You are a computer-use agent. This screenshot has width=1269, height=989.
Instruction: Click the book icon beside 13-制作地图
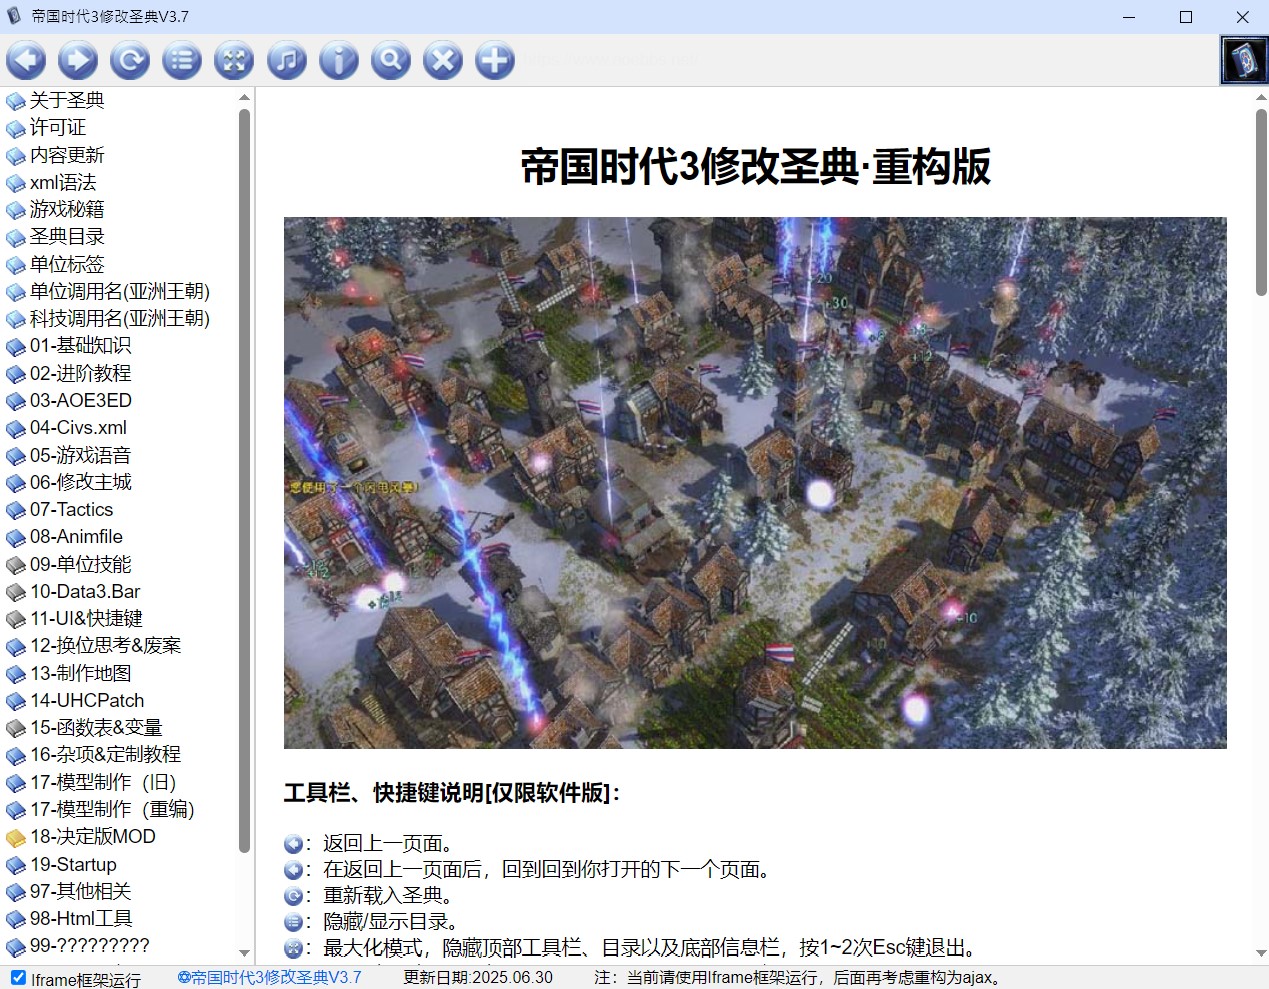click(16, 674)
